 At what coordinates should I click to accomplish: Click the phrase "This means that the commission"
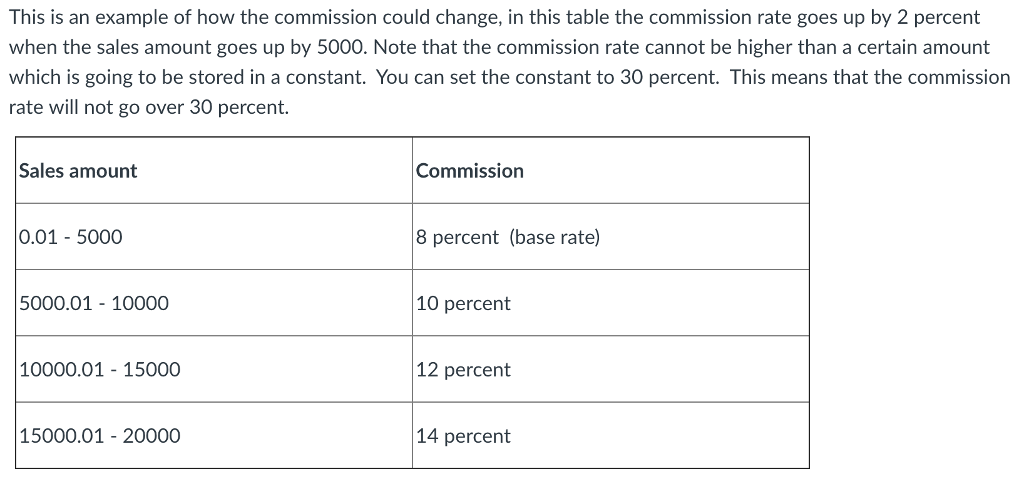pyautogui.click(x=870, y=78)
